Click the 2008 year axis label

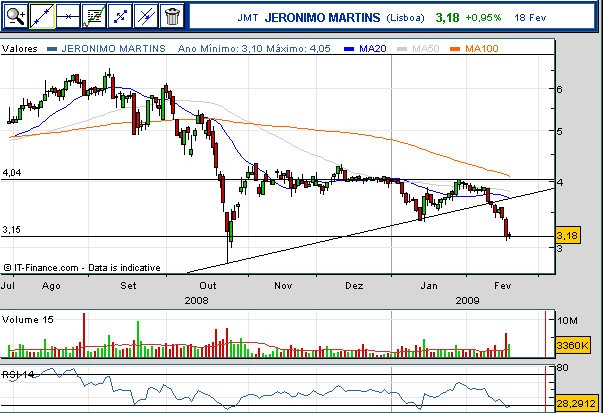(x=196, y=300)
